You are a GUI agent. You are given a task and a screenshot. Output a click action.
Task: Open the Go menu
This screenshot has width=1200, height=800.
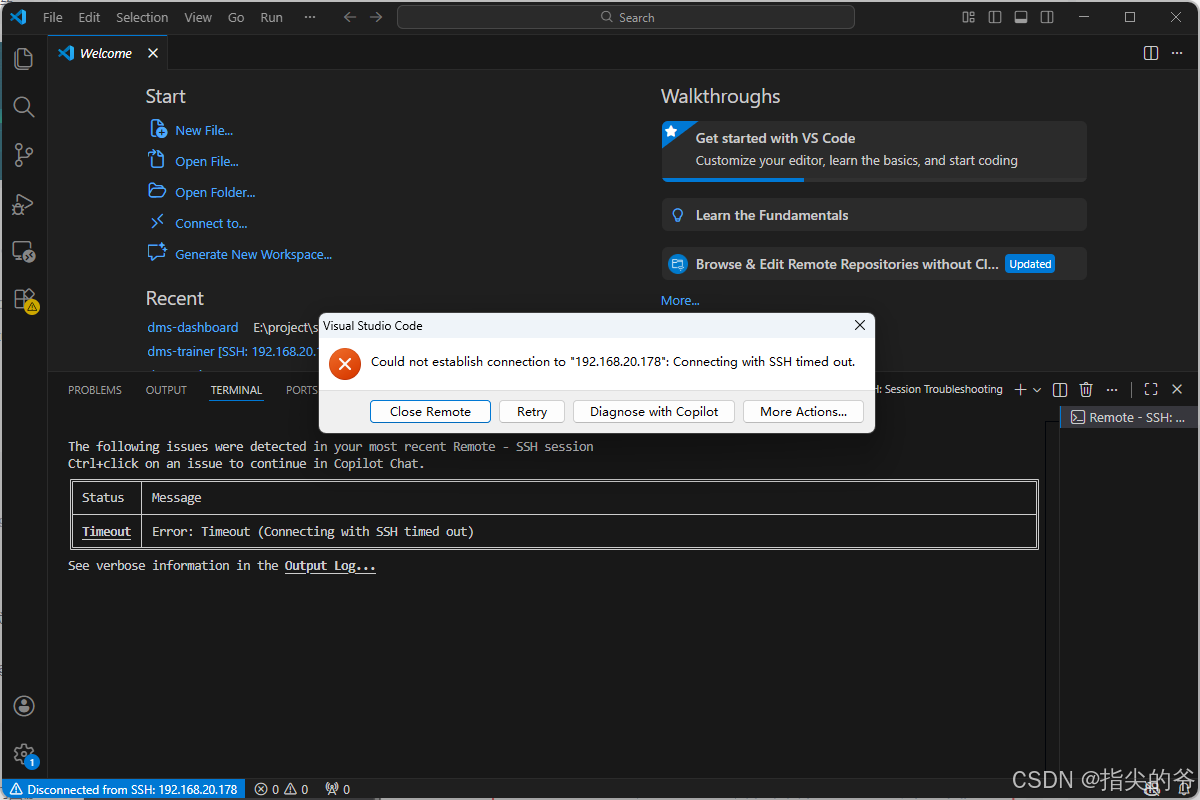(236, 17)
